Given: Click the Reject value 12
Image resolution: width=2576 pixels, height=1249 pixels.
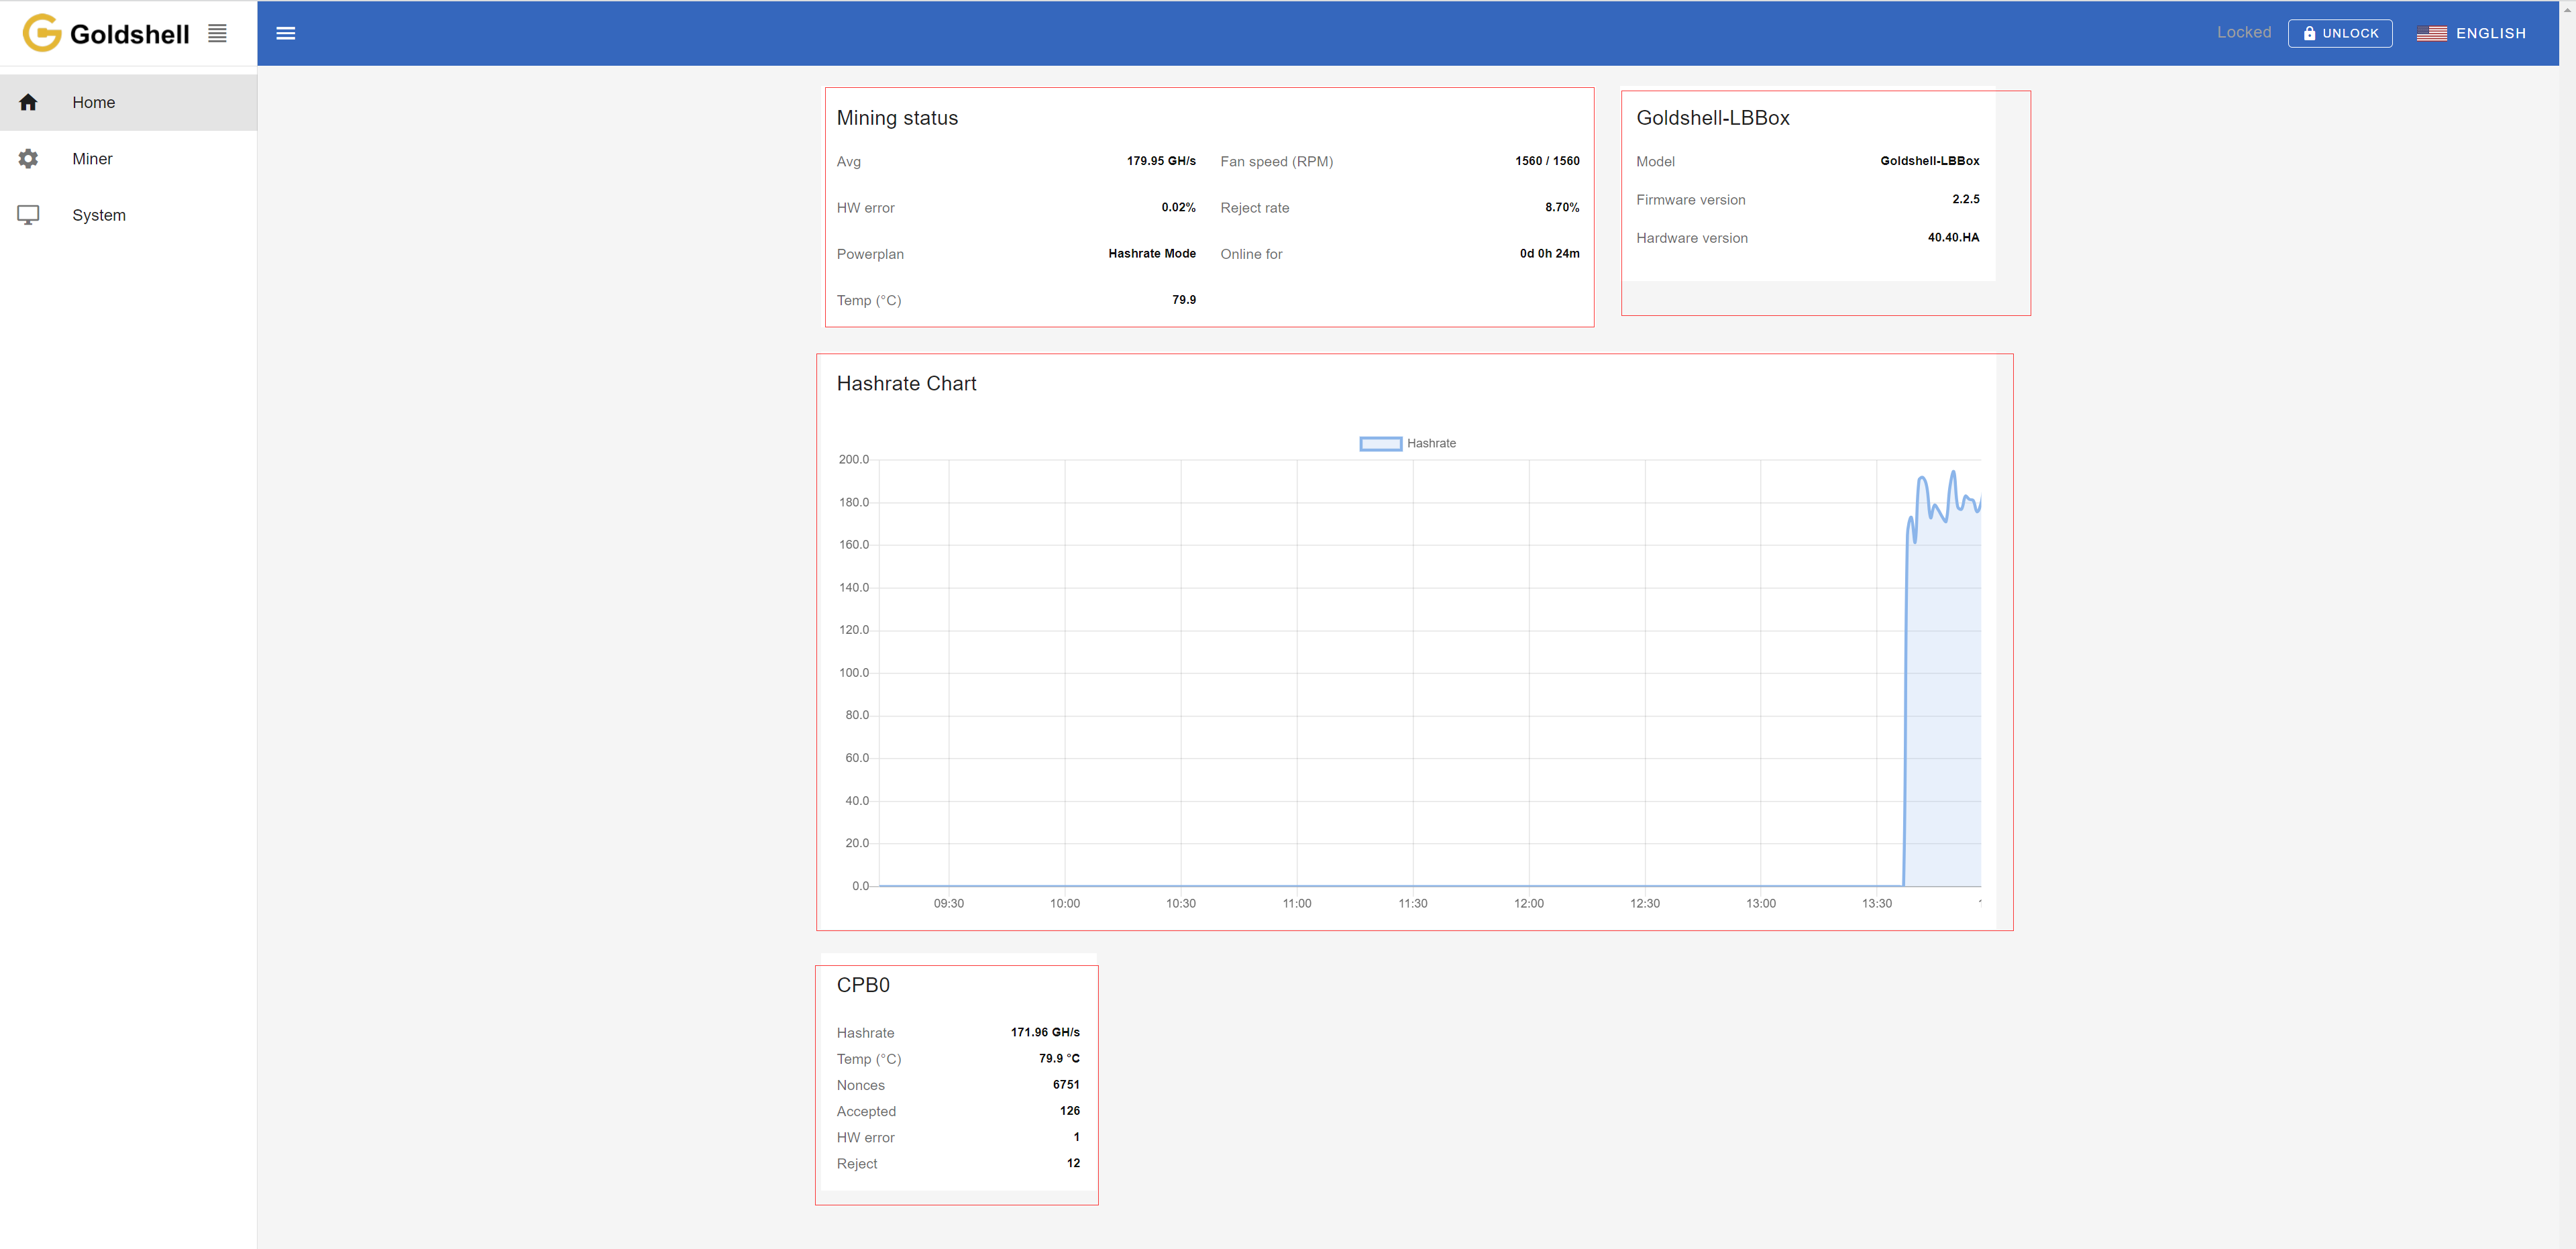Looking at the screenshot, I should pyautogui.click(x=1073, y=1164).
